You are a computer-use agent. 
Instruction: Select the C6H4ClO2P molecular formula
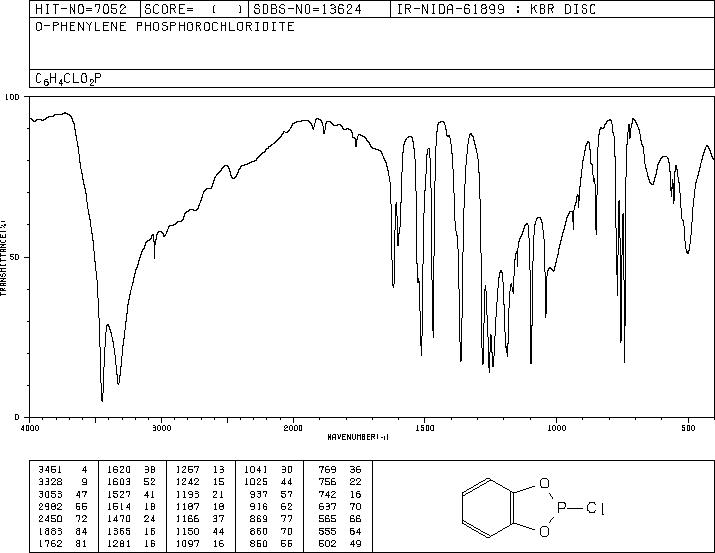click(x=68, y=79)
